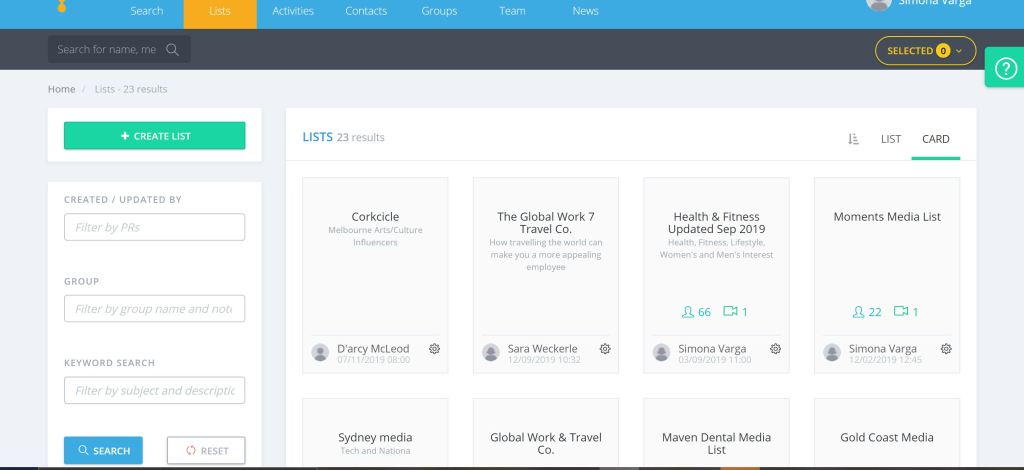
Task: Open gear settings on Moments Media List card
Action: (x=946, y=349)
